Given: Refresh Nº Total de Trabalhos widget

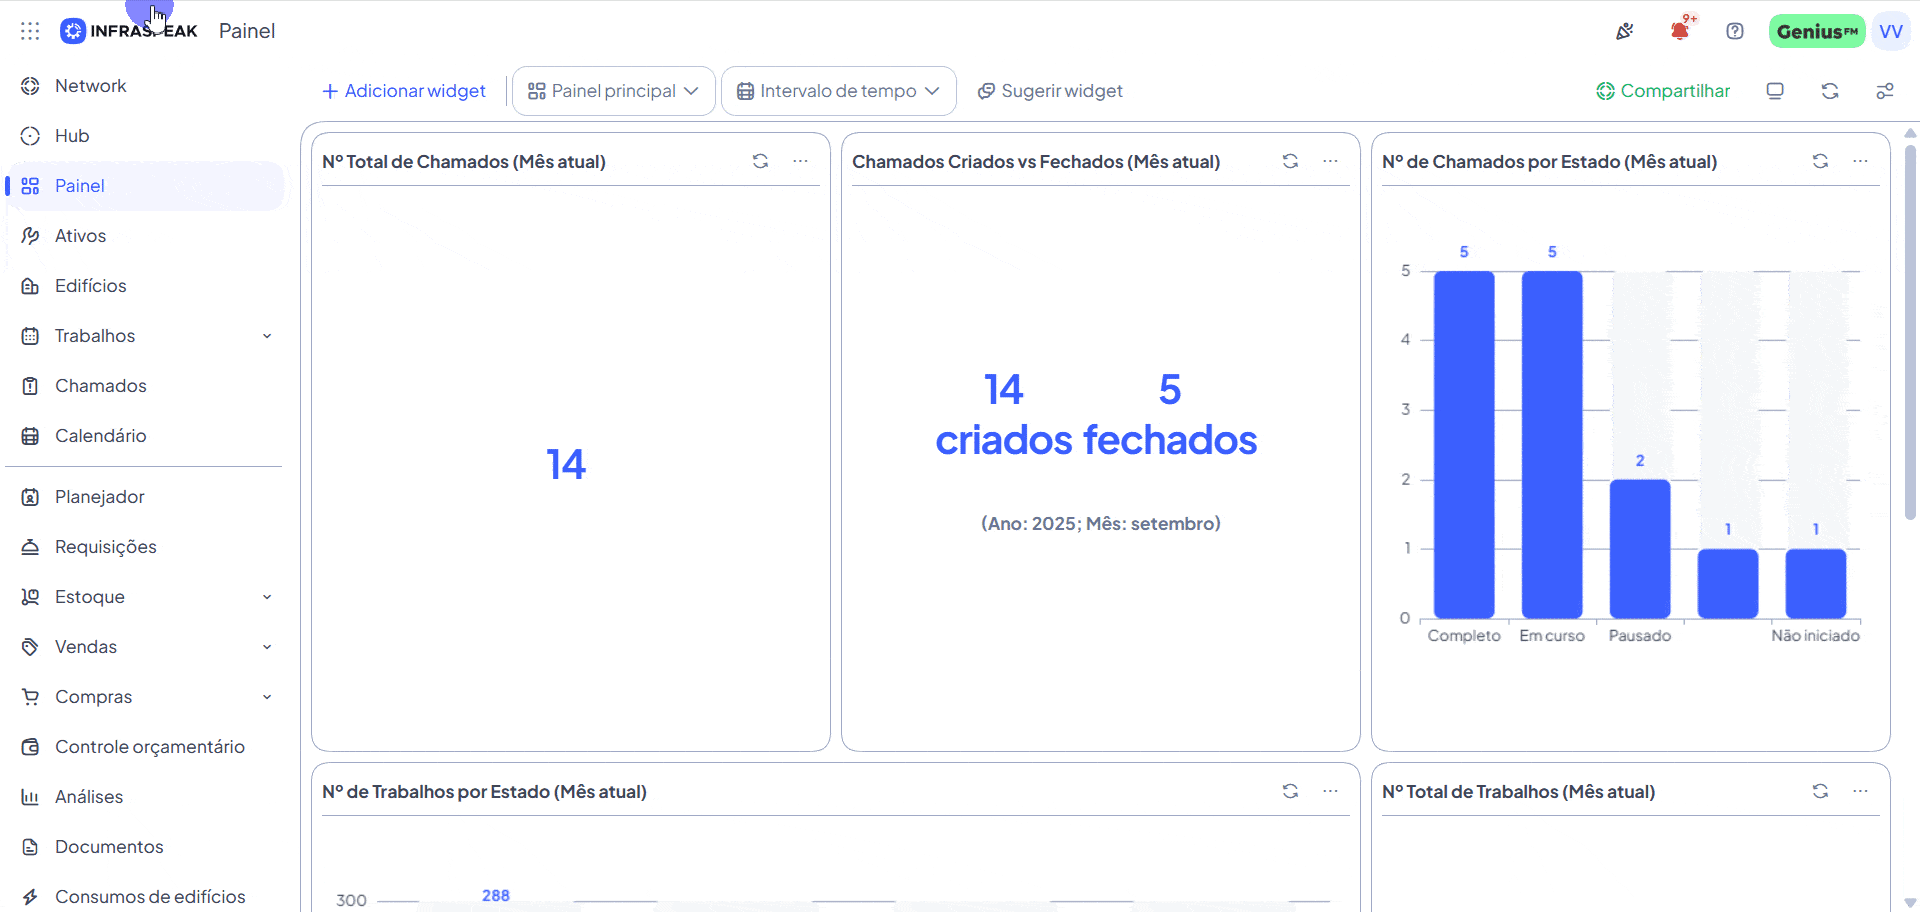Looking at the screenshot, I should pos(1820,791).
